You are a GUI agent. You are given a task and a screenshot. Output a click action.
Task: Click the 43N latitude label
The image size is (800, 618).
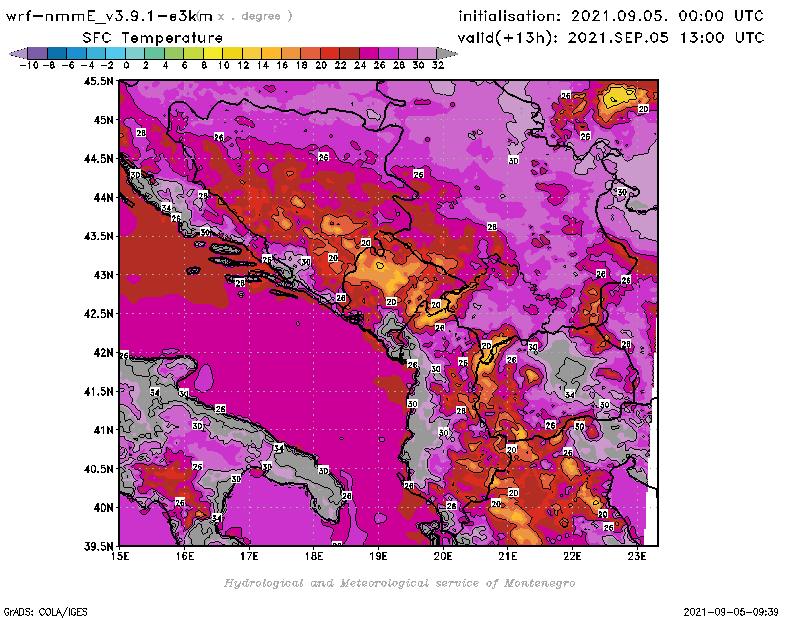(x=103, y=275)
